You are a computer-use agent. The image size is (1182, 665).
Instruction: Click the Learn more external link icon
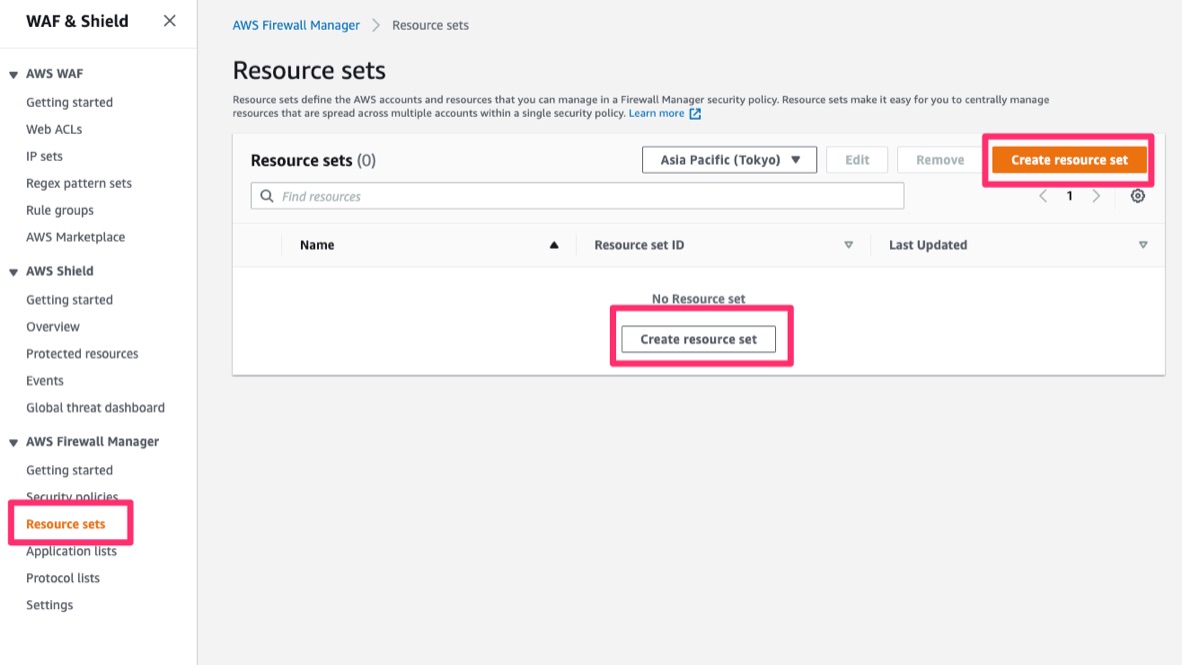point(695,114)
